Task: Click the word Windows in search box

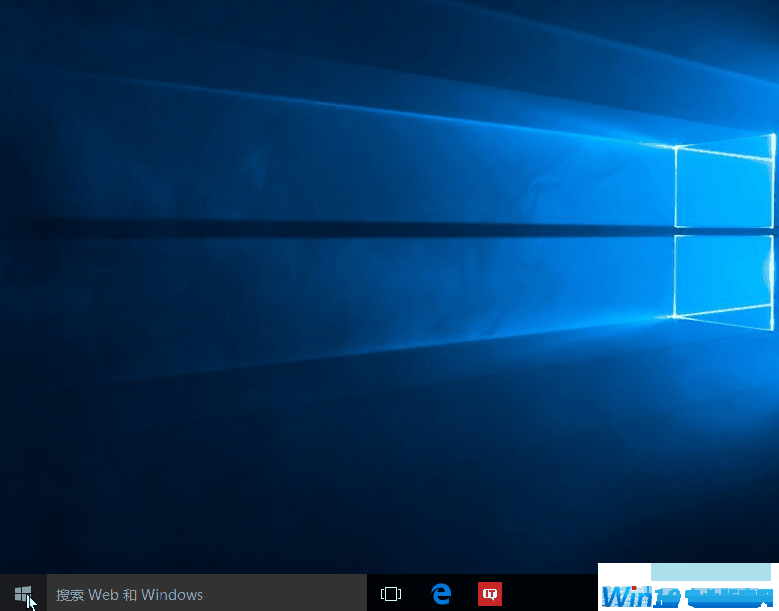Action: click(x=172, y=595)
